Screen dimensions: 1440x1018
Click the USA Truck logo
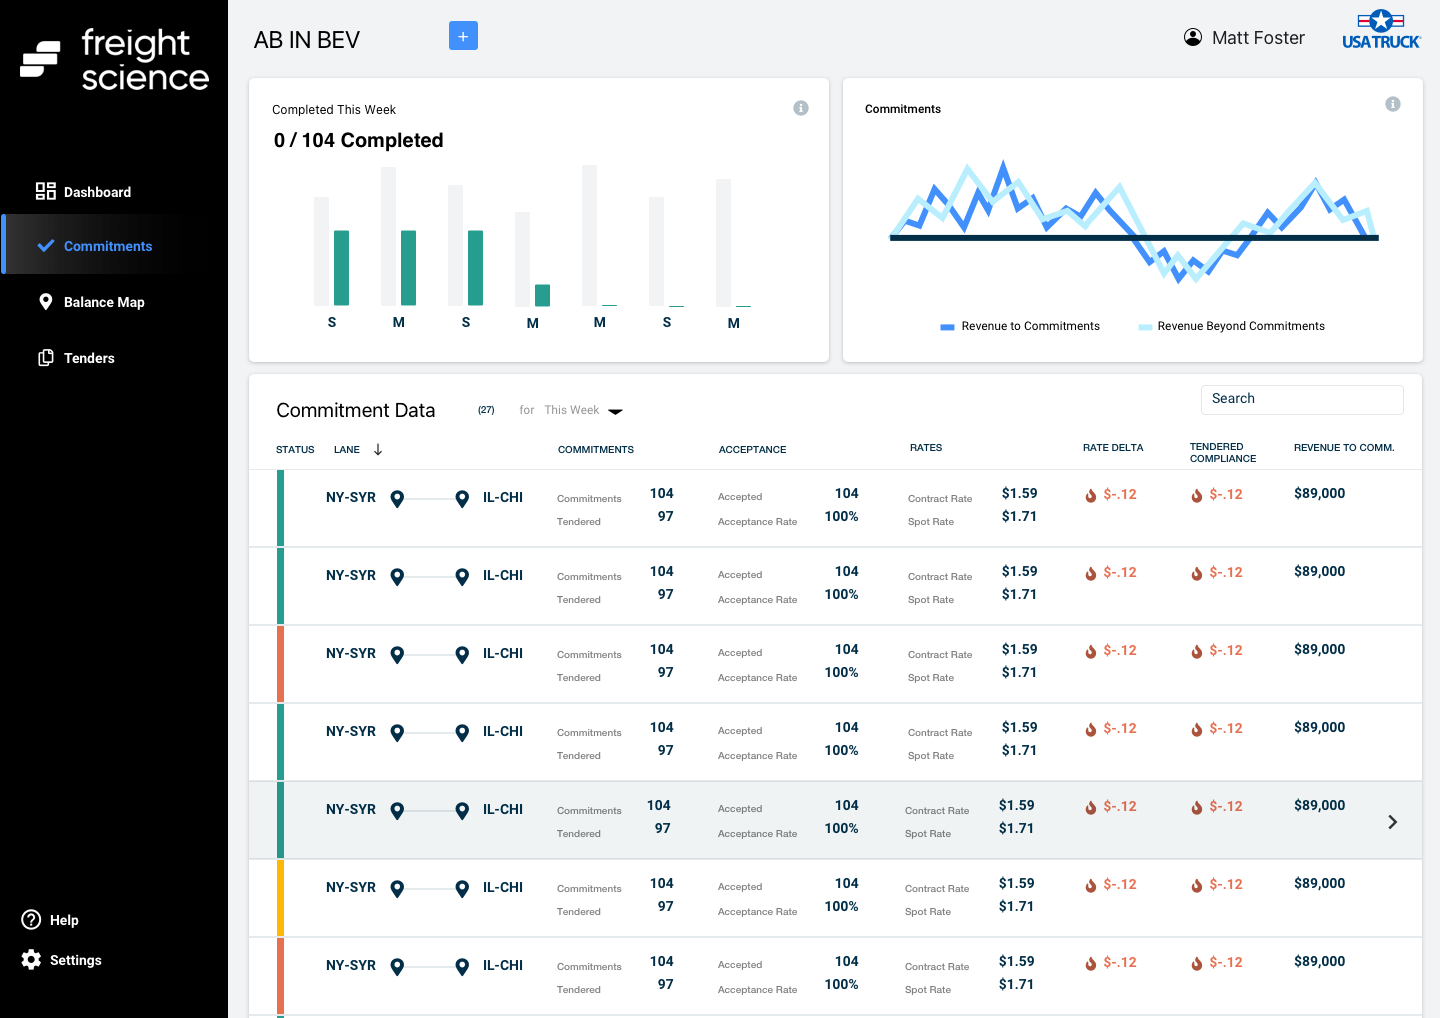pyautogui.click(x=1381, y=30)
